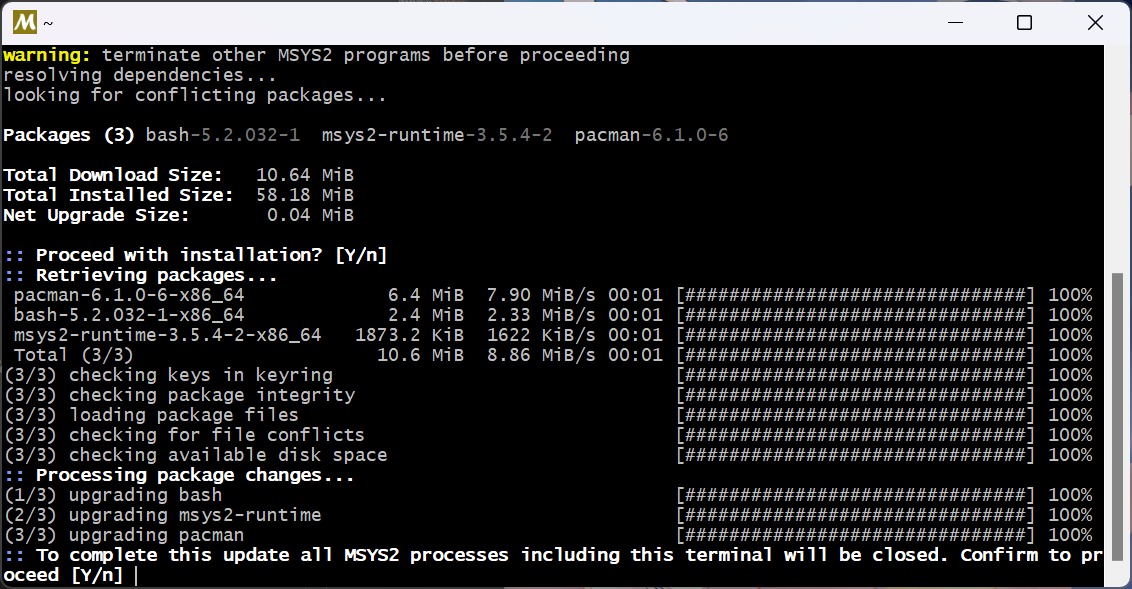Click the msys2-runtime-3.5.4-2 download progress bar
Viewport: 1132px width, 589px height.
[x=855, y=335]
